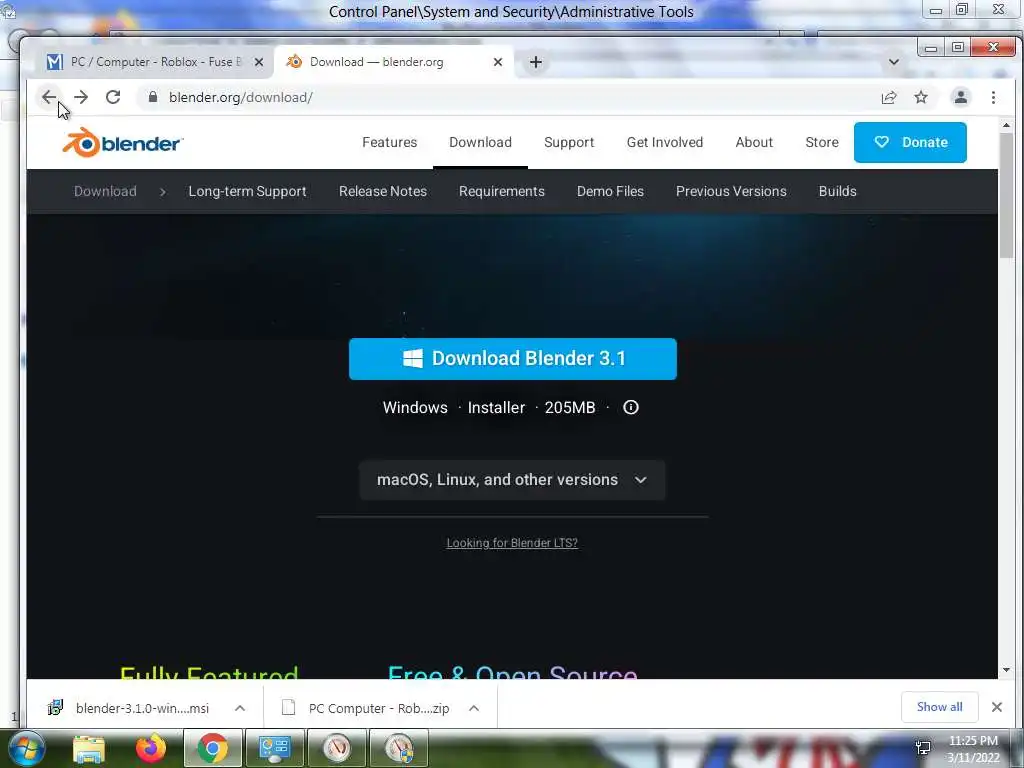Go forward using the browser forward arrow
Image resolution: width=1024 pixels, height=768 pixels.
coord(81,97)
